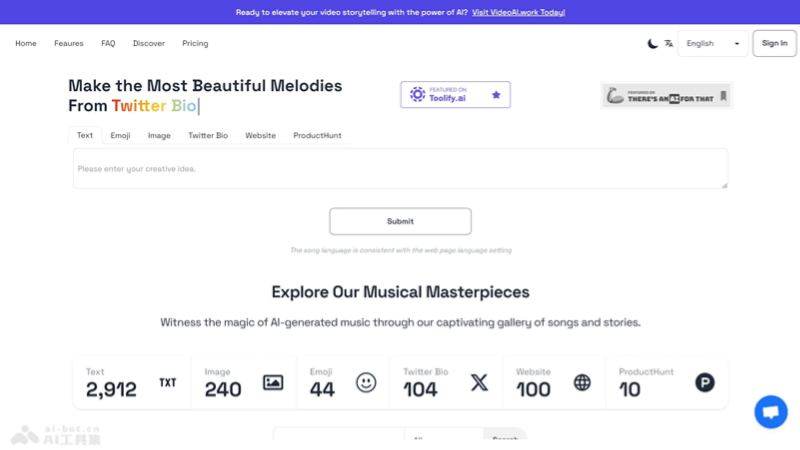Image resolution: width=800 pixels, height=450 pixels.
Task: Click the creative idea text field
Action: coord(400,169)
